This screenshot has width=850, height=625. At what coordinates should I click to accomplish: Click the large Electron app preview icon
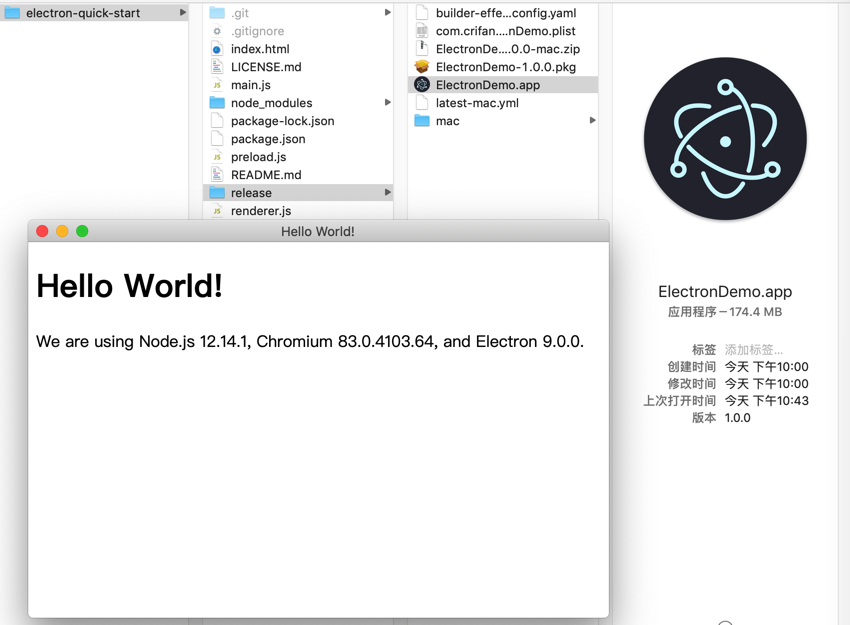(x=725, y=139)
